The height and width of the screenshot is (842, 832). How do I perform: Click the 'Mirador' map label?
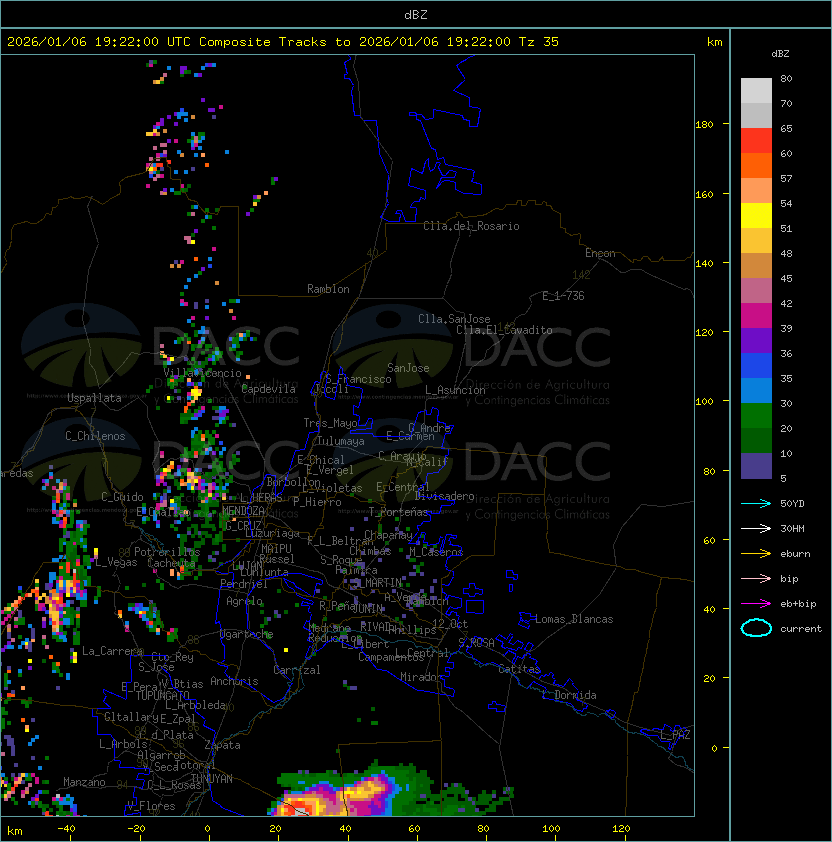click(x=422, y=677)
